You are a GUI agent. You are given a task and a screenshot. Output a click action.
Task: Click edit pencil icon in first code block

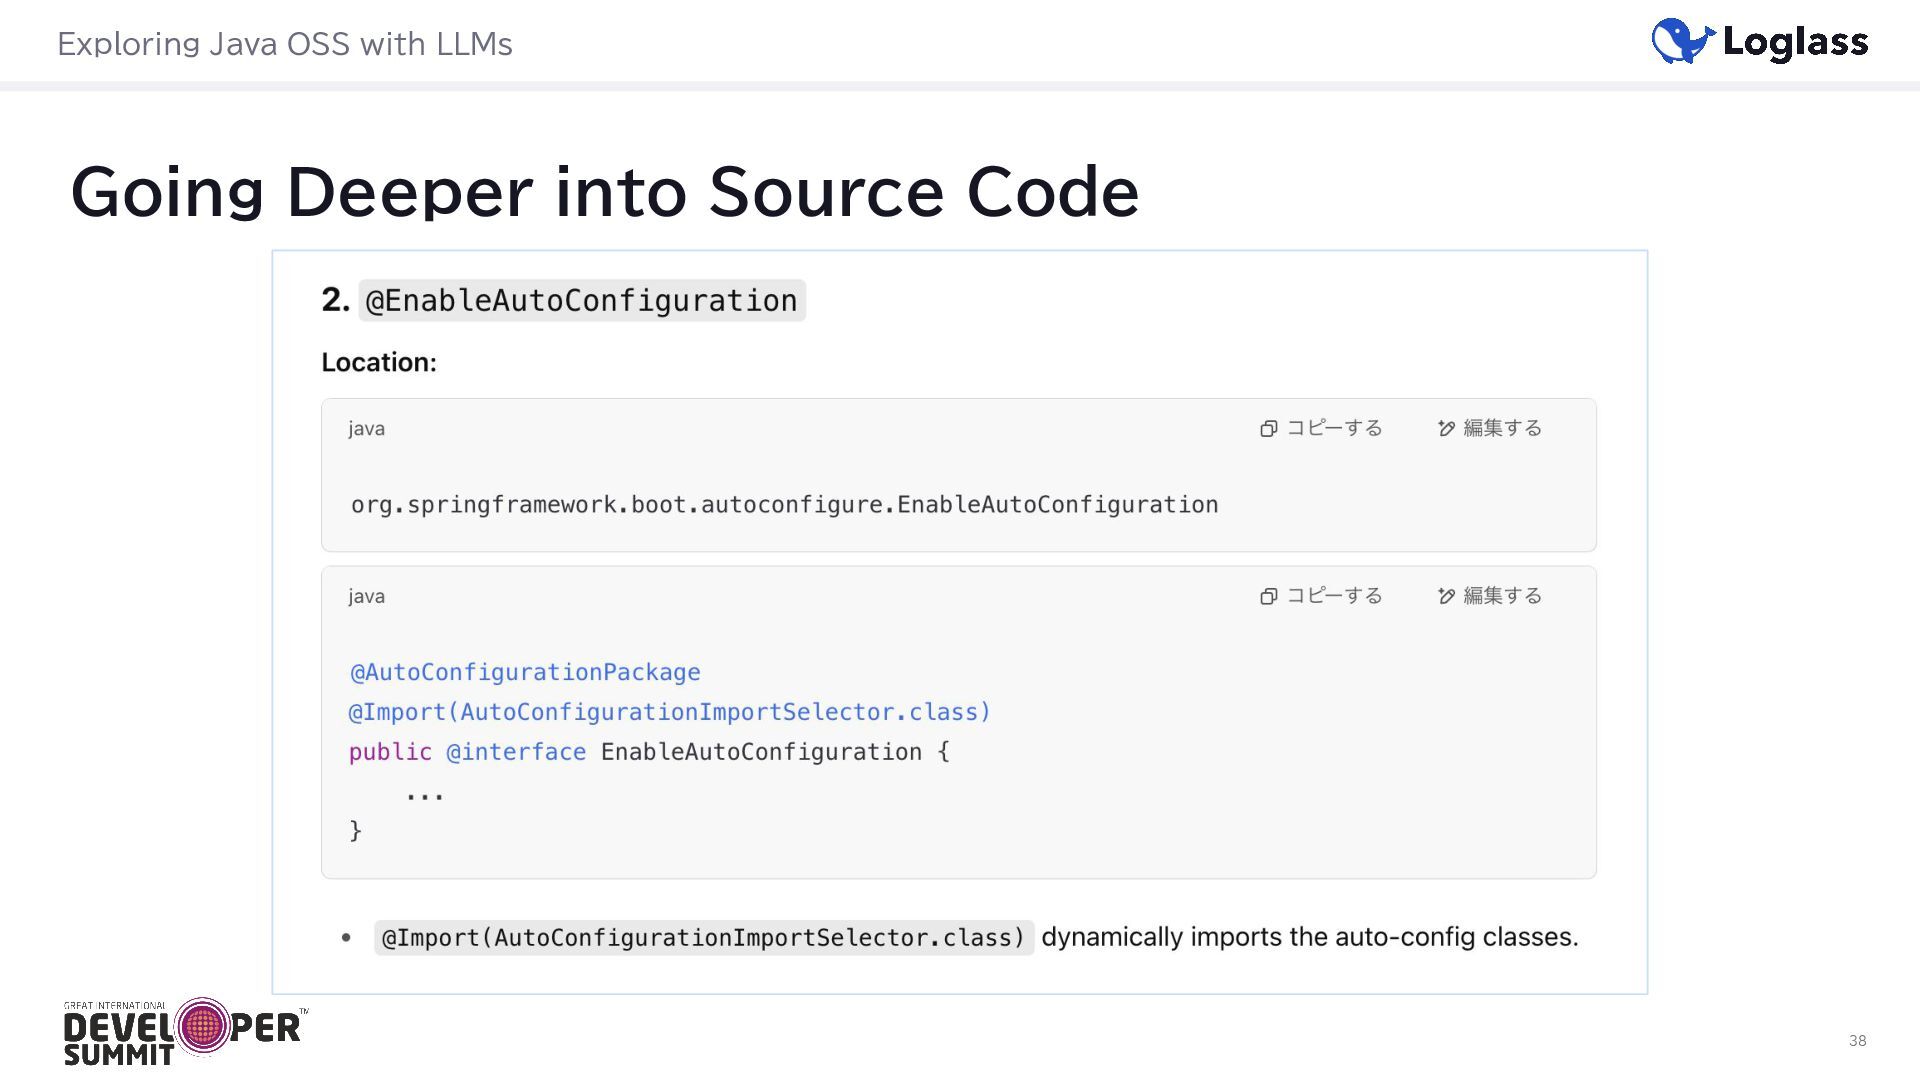1446,429
